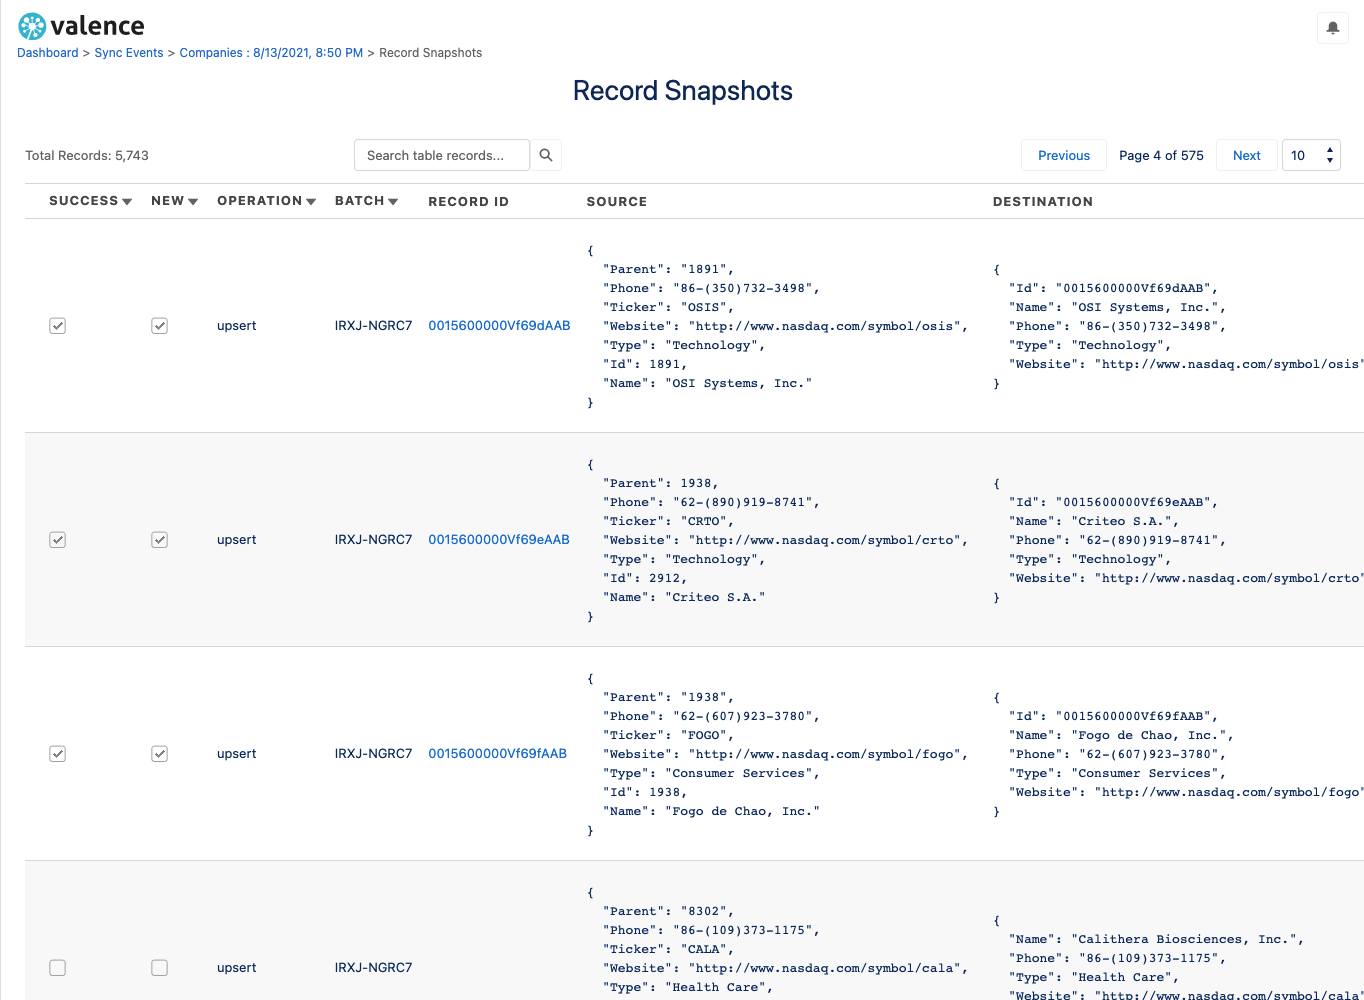Click the Page 4 of 575 indicator
This screenshot has width=1364, height=1000.
tap(1161, 155)
